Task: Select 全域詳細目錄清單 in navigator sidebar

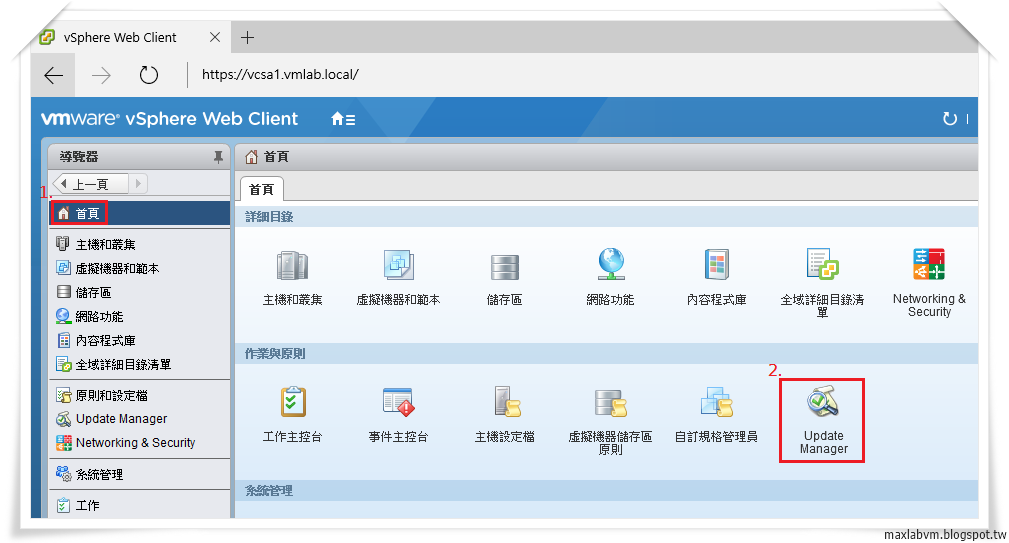Action: coord(140,364)
